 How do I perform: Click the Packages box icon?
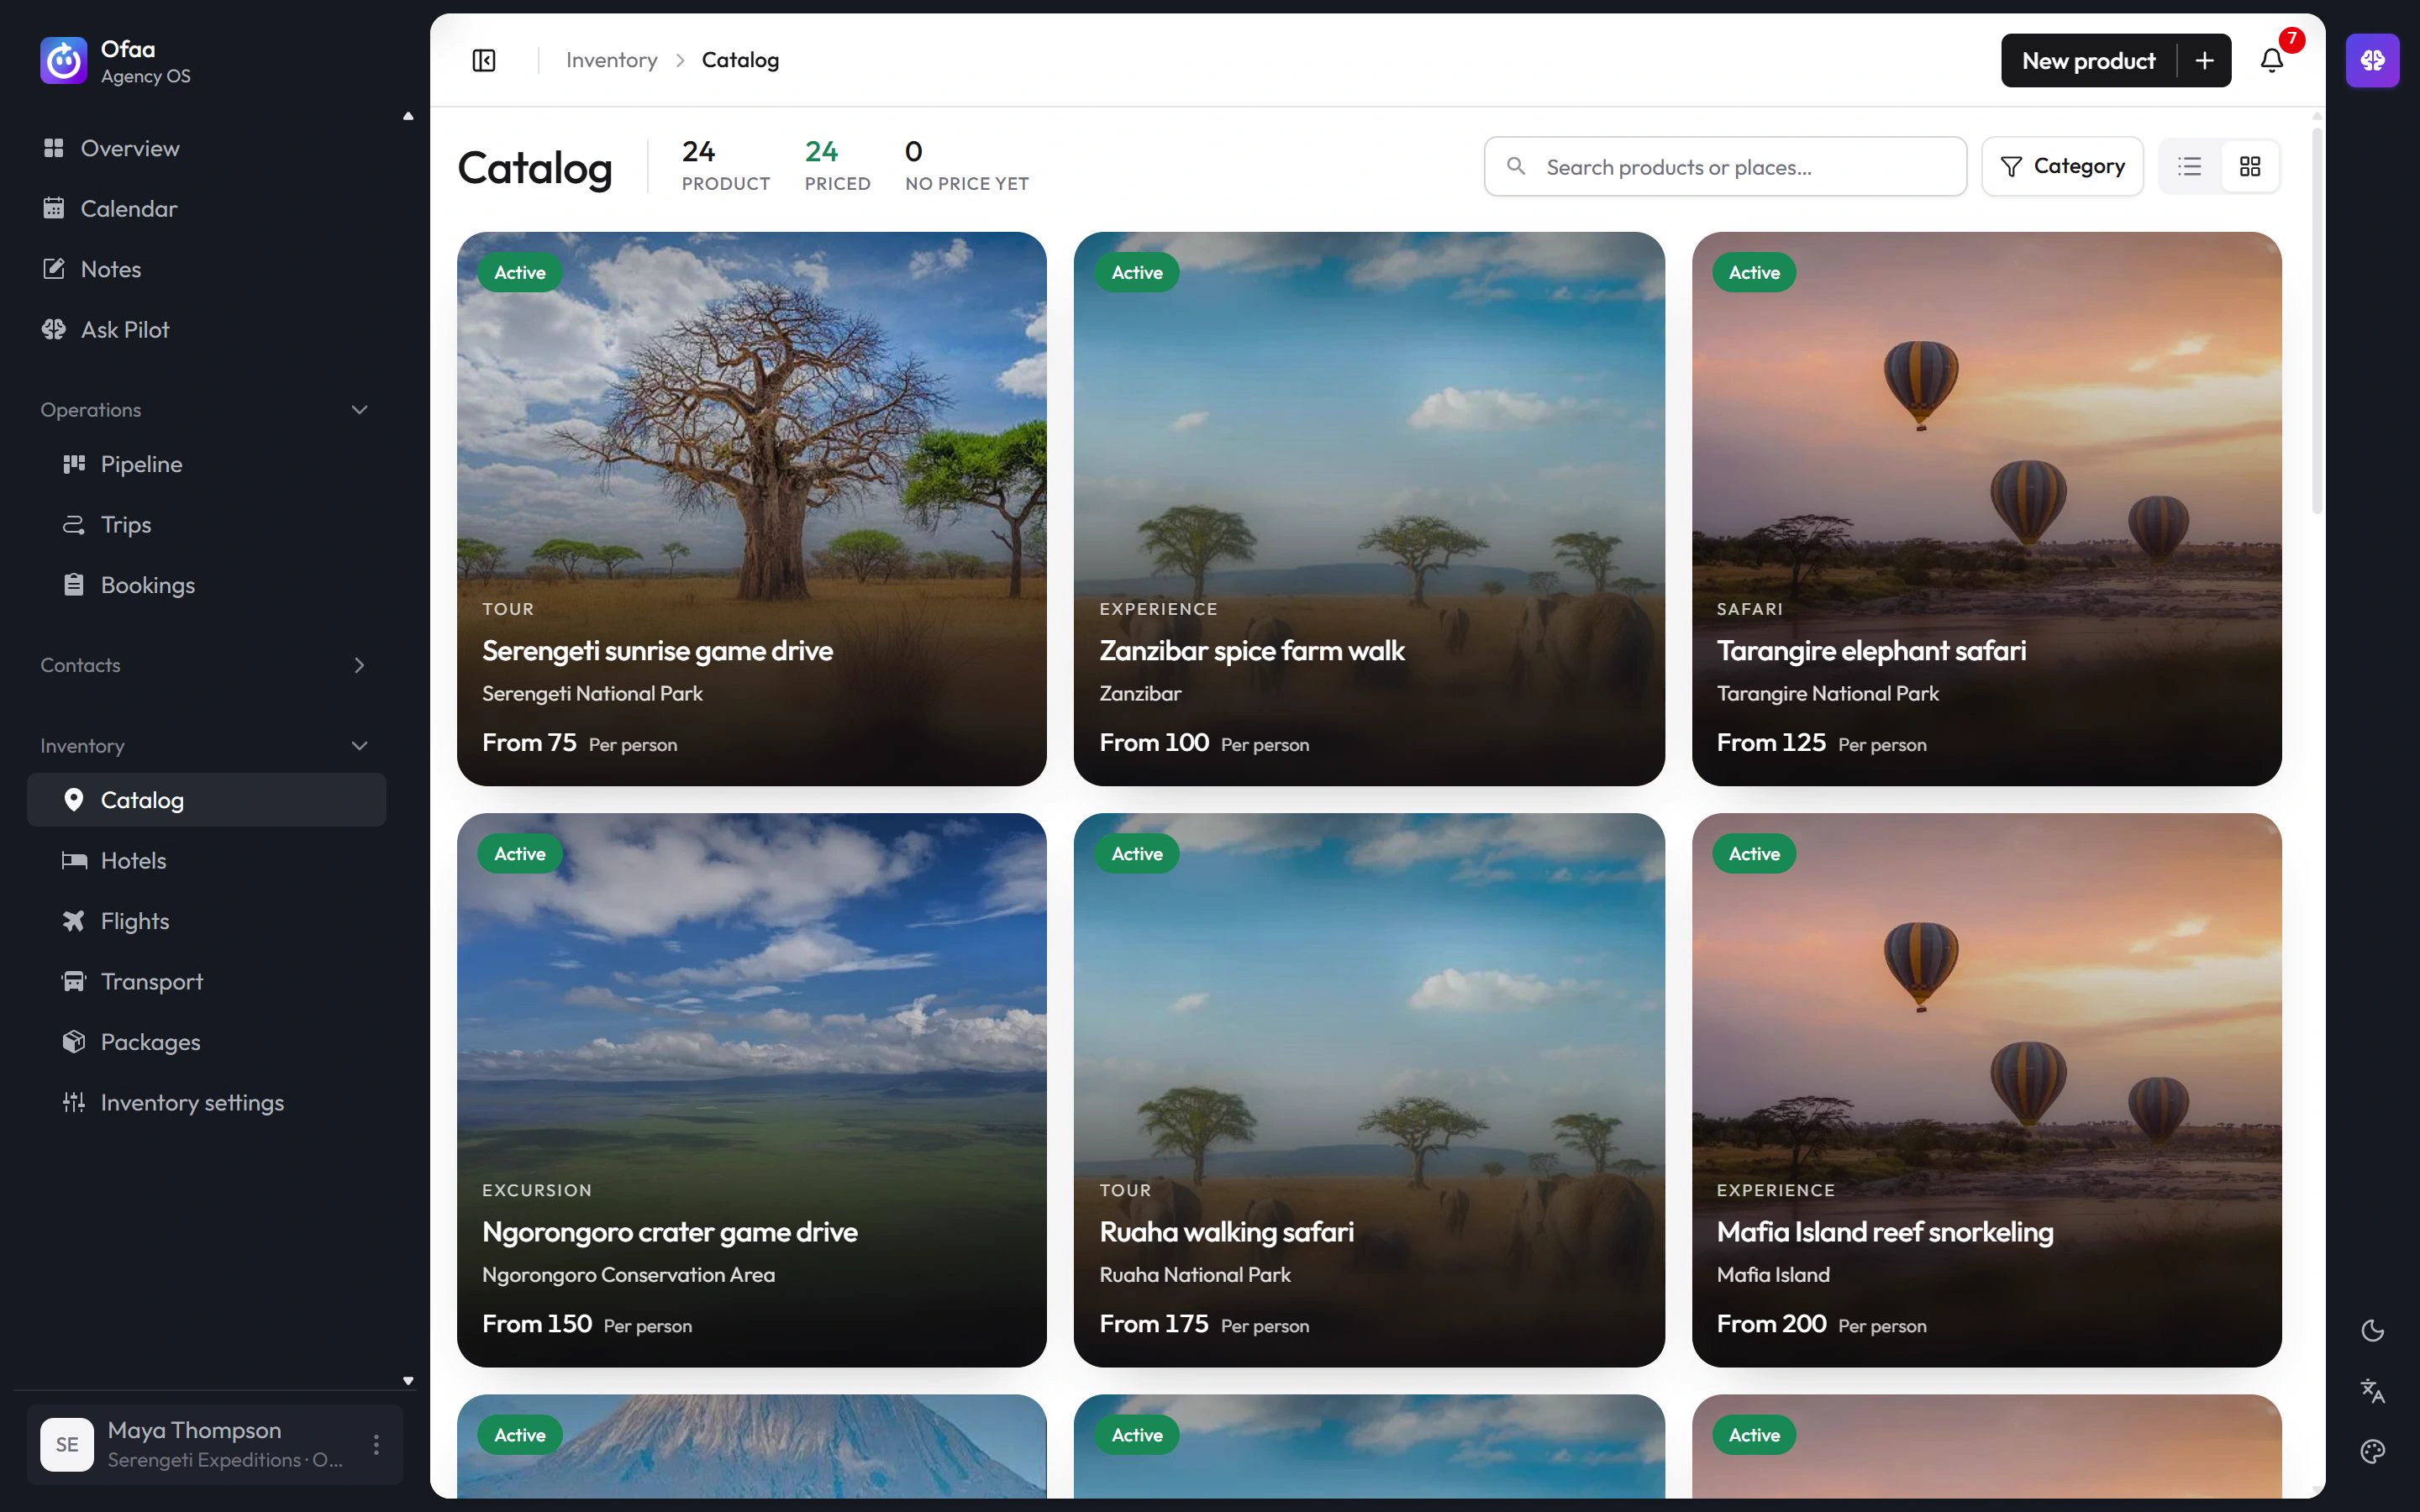point(74,1042)
